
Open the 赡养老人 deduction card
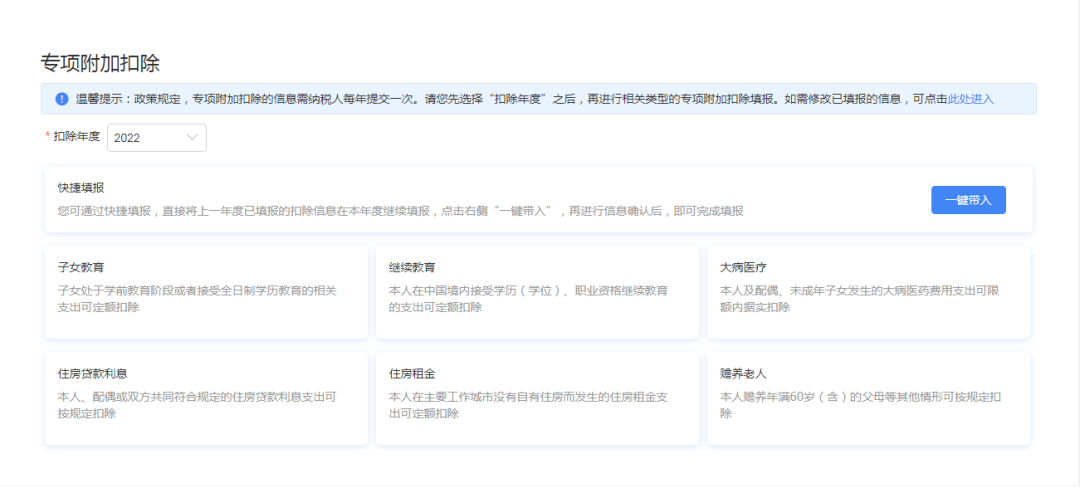click(869, 399)
